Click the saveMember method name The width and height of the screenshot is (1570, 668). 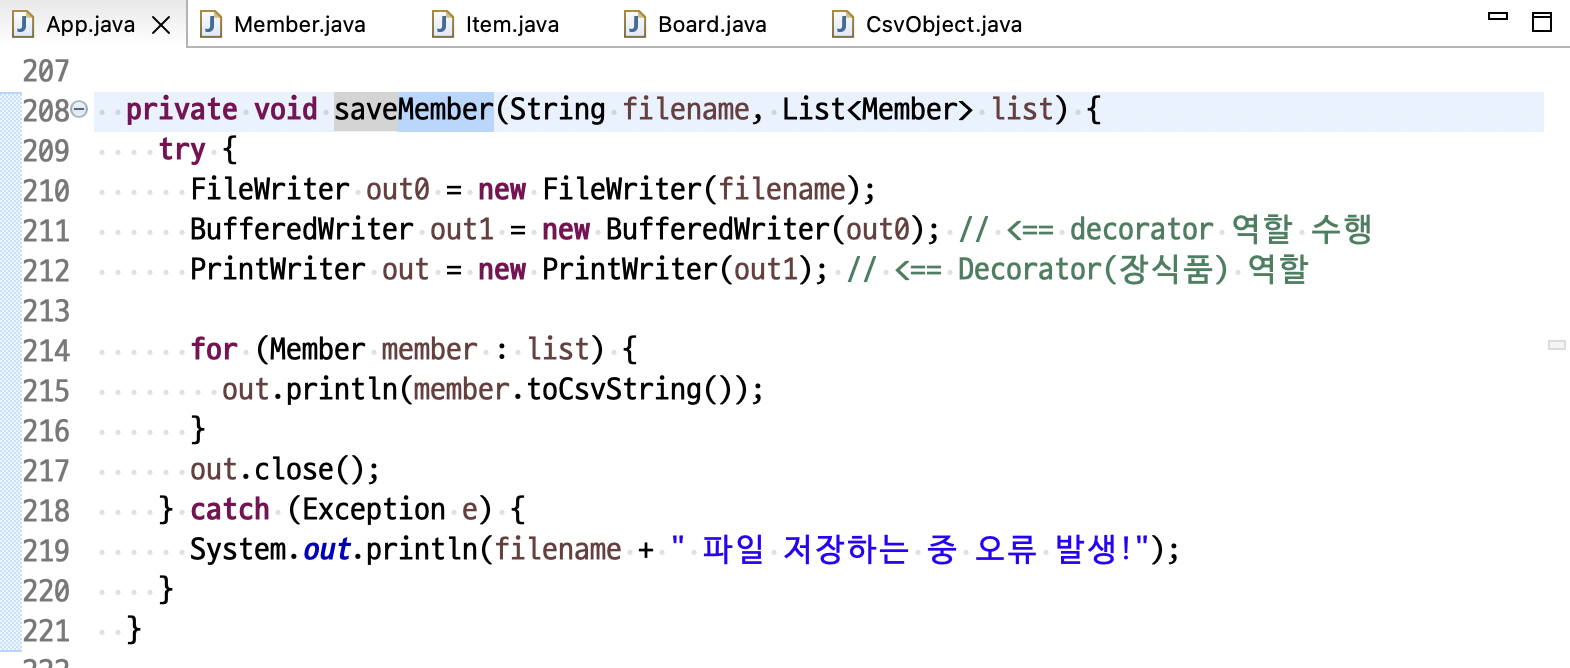(x=414, y=109)
